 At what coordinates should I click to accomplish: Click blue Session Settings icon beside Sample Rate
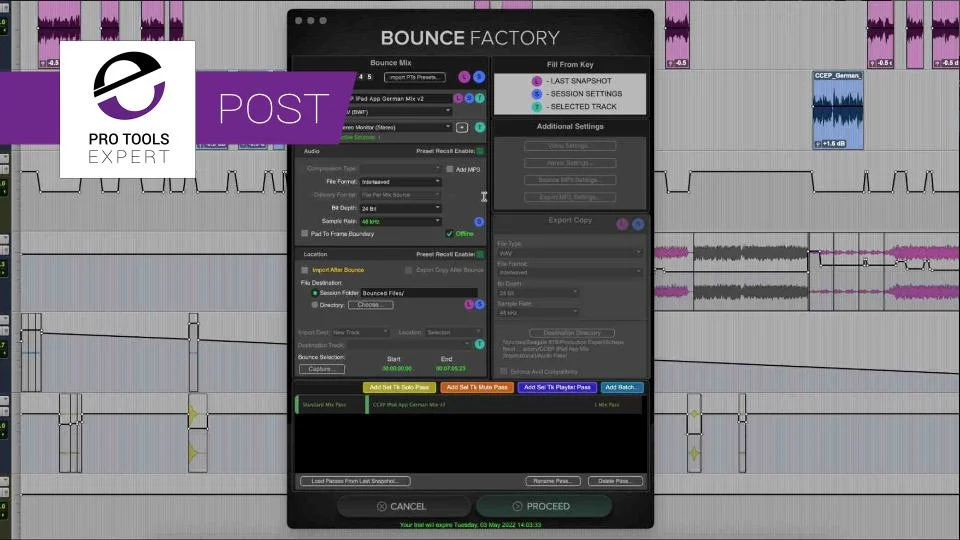[x=479, y=222]
